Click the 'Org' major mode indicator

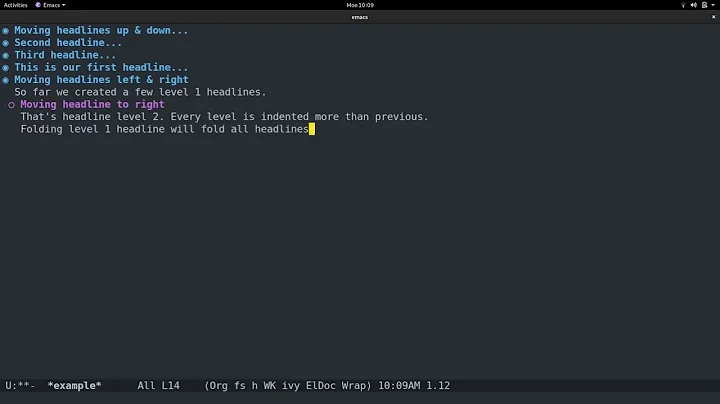(x=219, y=386)
